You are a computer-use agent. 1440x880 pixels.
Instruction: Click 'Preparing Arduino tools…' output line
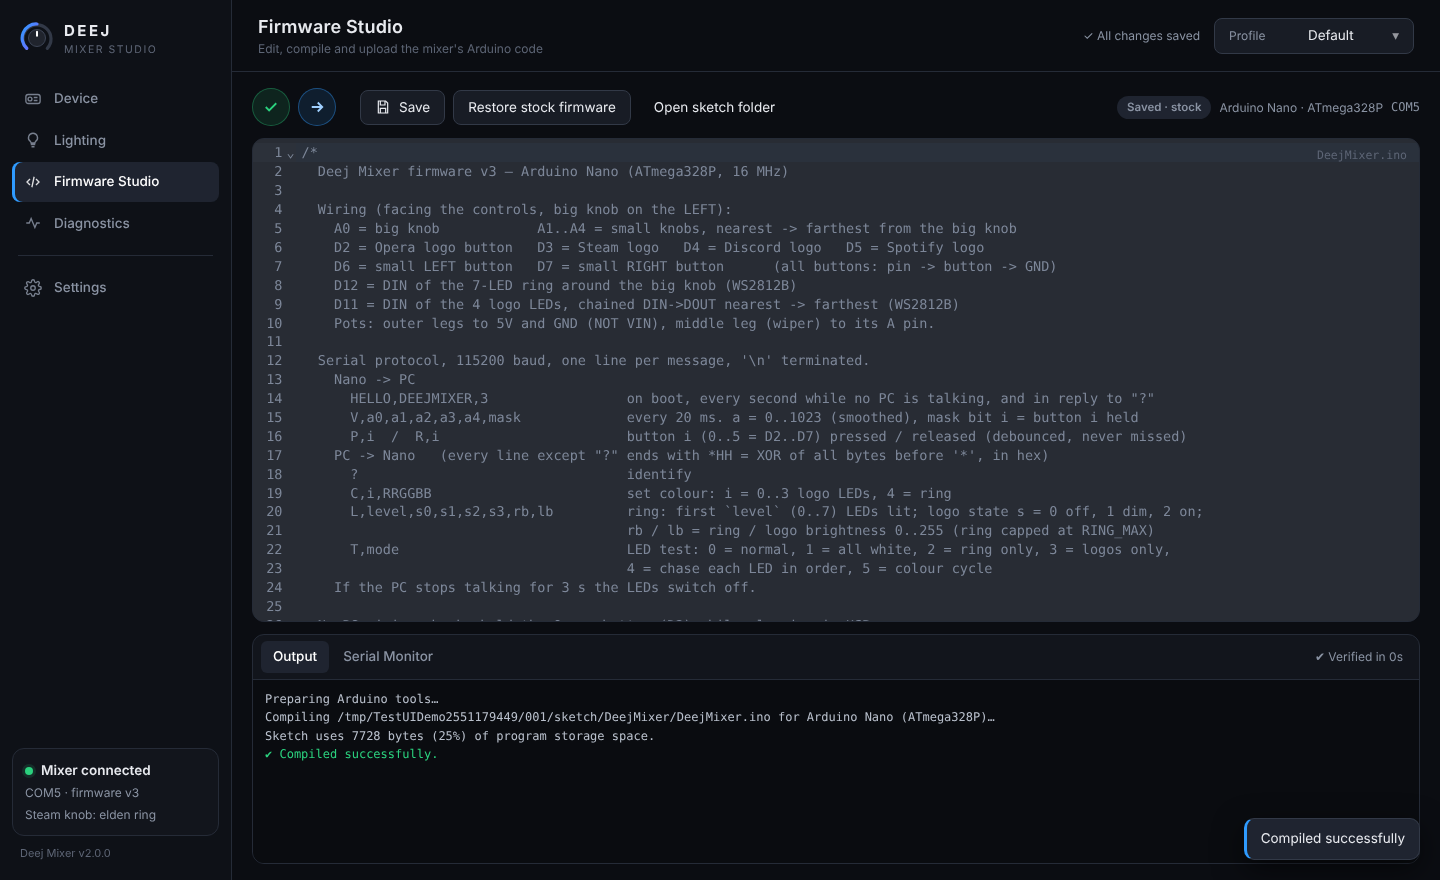tap(352, 699)
